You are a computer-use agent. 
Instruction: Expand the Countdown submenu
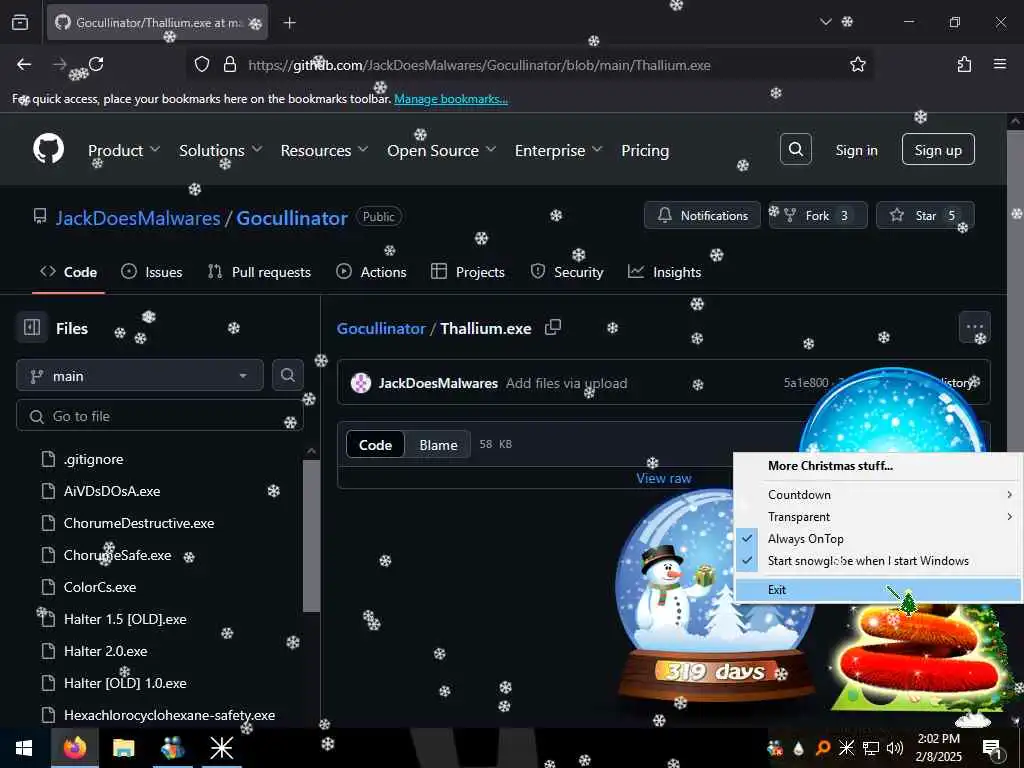point(877,494)
